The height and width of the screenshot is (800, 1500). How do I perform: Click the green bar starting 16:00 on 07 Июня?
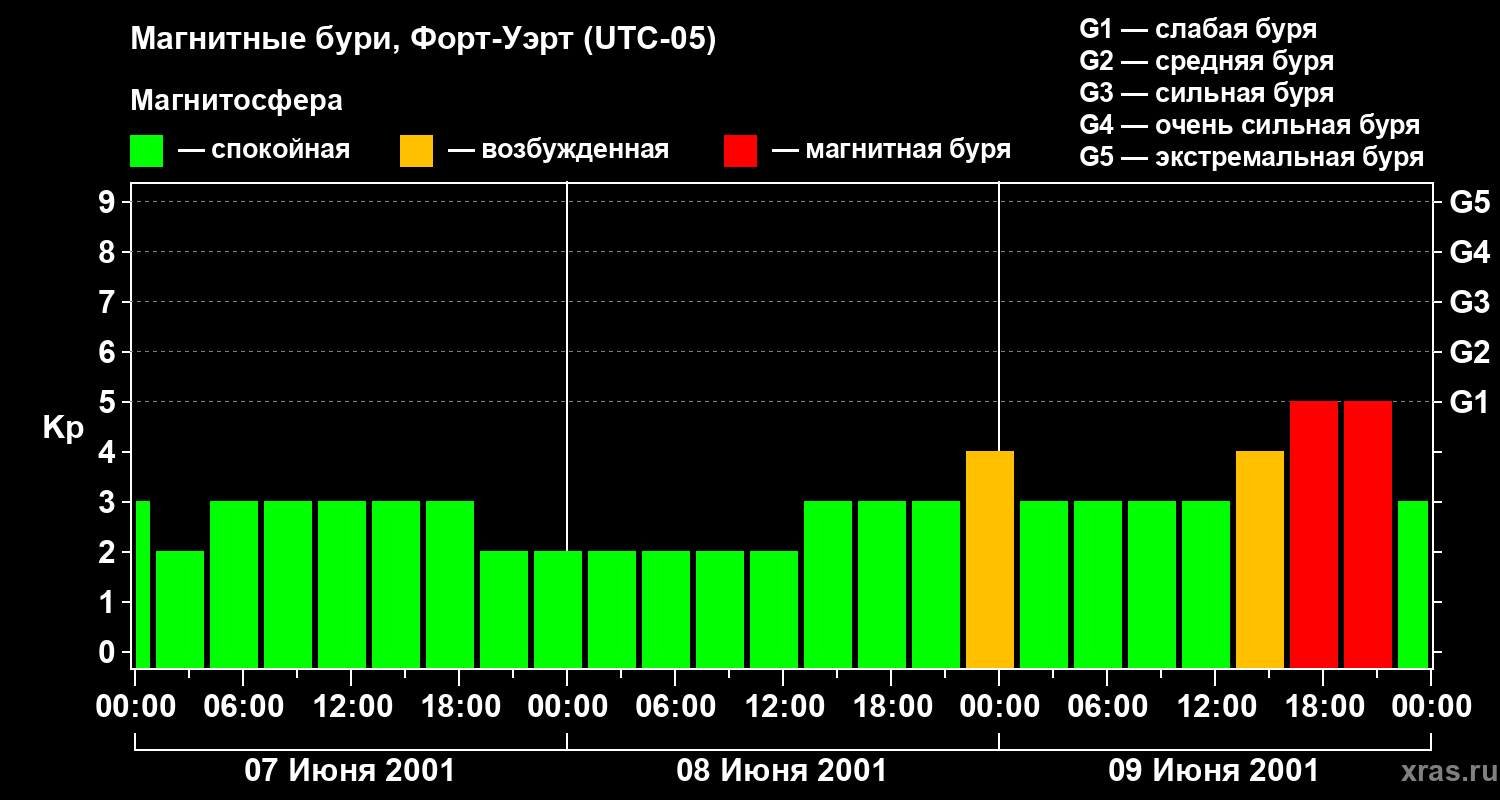click(450, 585)
